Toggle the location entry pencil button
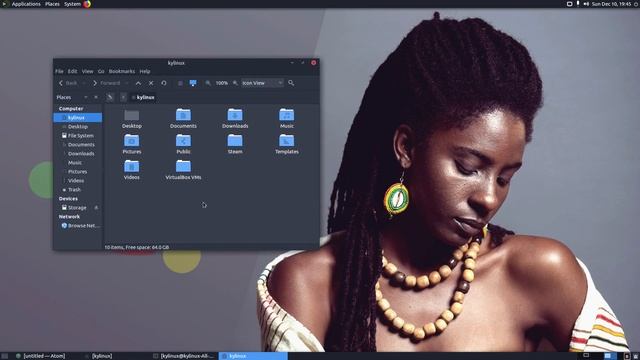 pos(110,97)
